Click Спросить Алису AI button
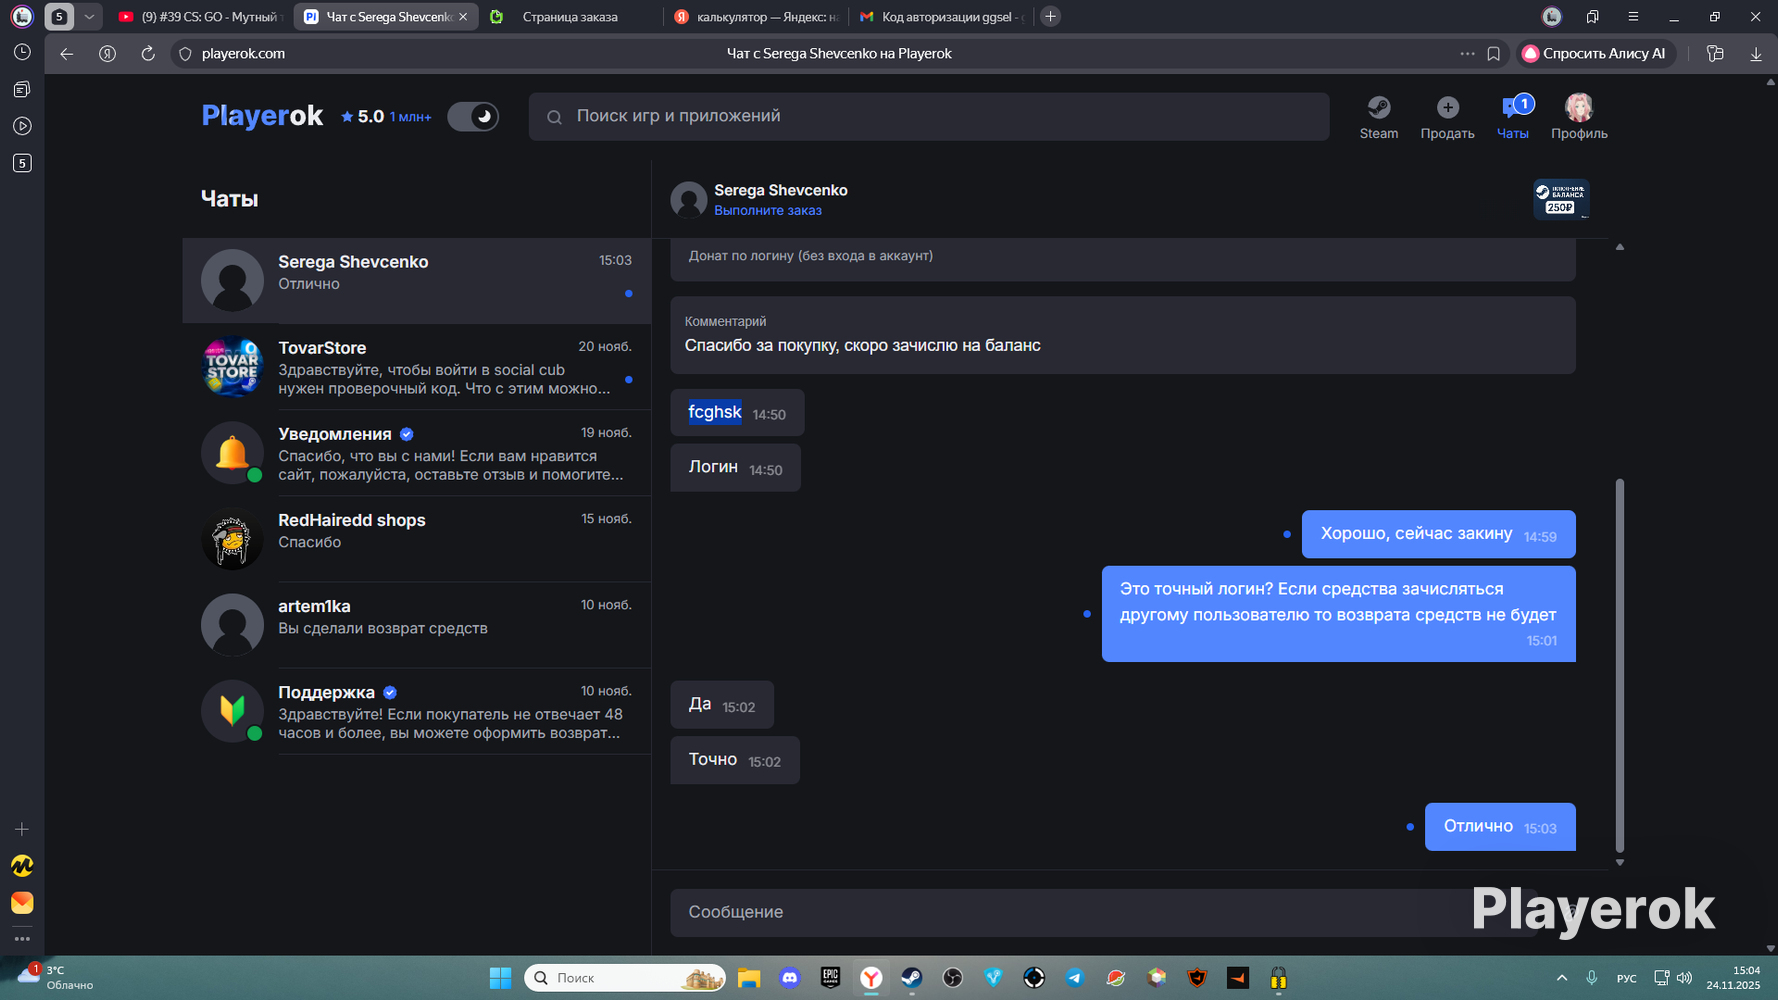The image size is (1778, 1000). coord(1594,54)
